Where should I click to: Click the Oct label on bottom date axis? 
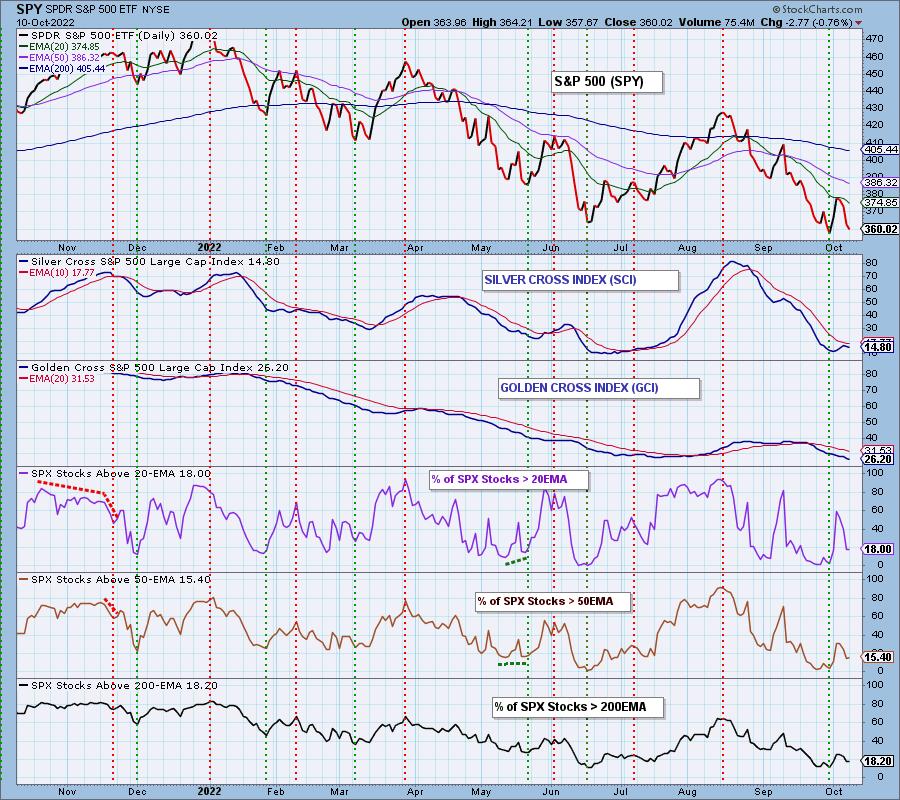coord(833,792)
